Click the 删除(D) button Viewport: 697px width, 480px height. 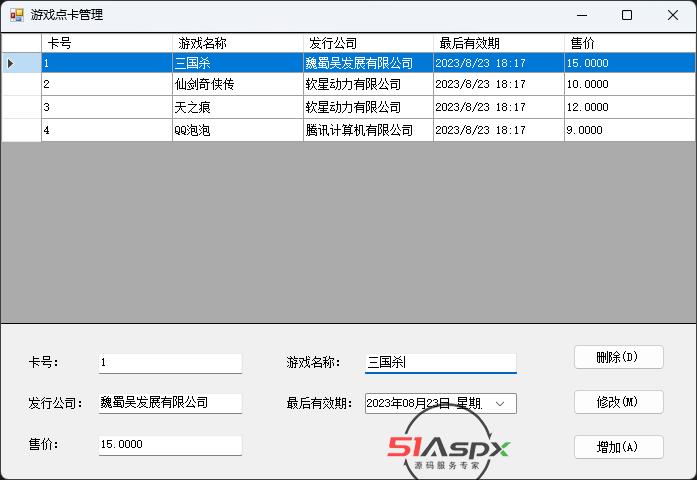[x=618, y=357]
